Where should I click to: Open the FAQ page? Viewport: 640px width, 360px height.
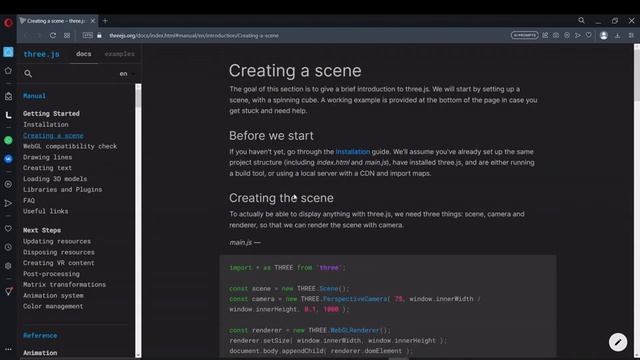[29, 200]
